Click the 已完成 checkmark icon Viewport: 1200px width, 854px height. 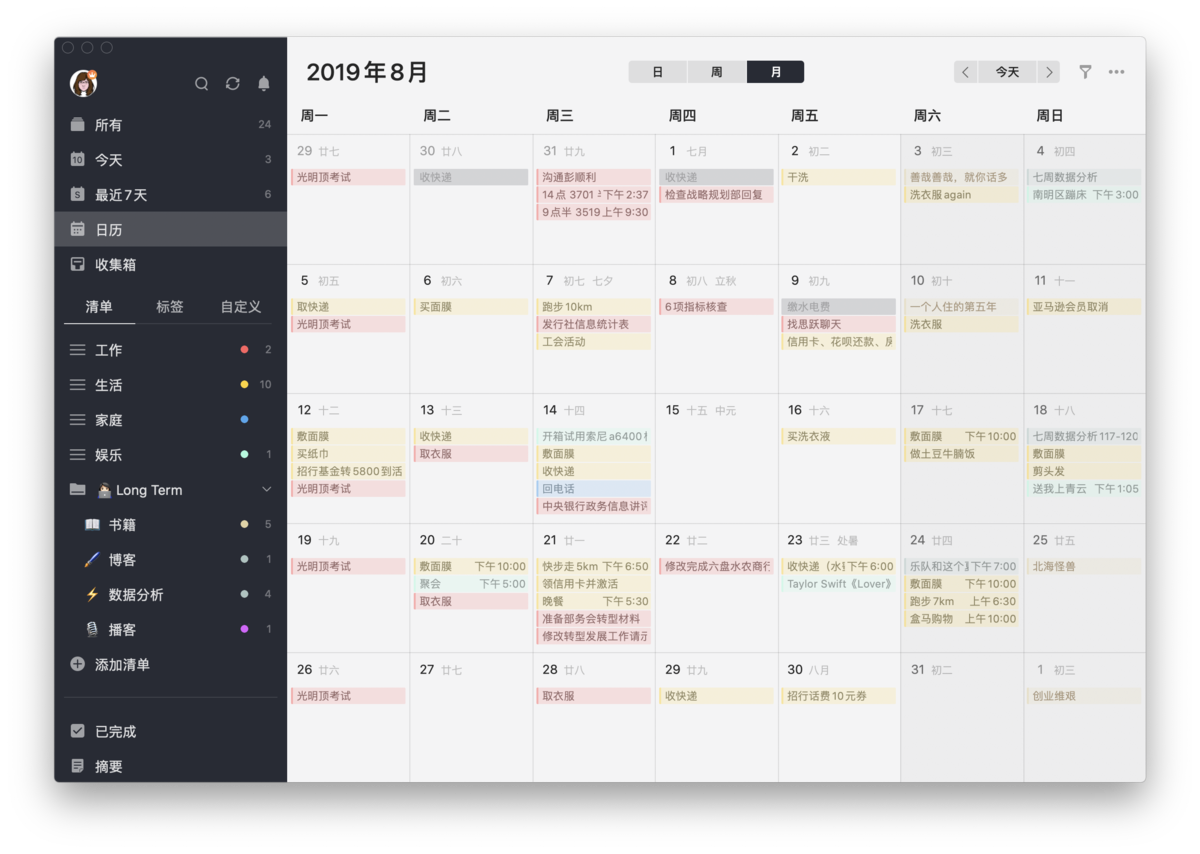[x=78, y=732]
